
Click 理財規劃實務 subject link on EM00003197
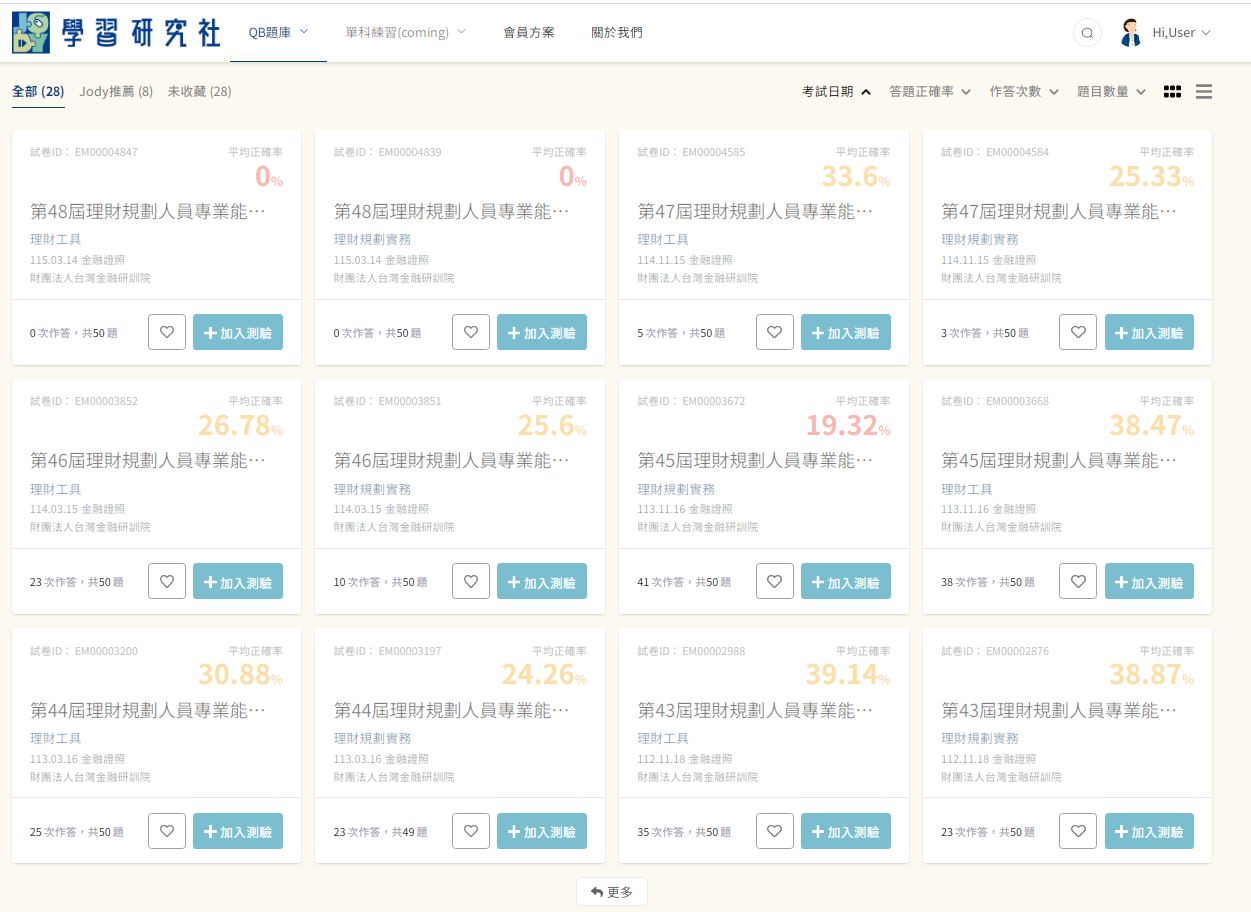point(372,738)
